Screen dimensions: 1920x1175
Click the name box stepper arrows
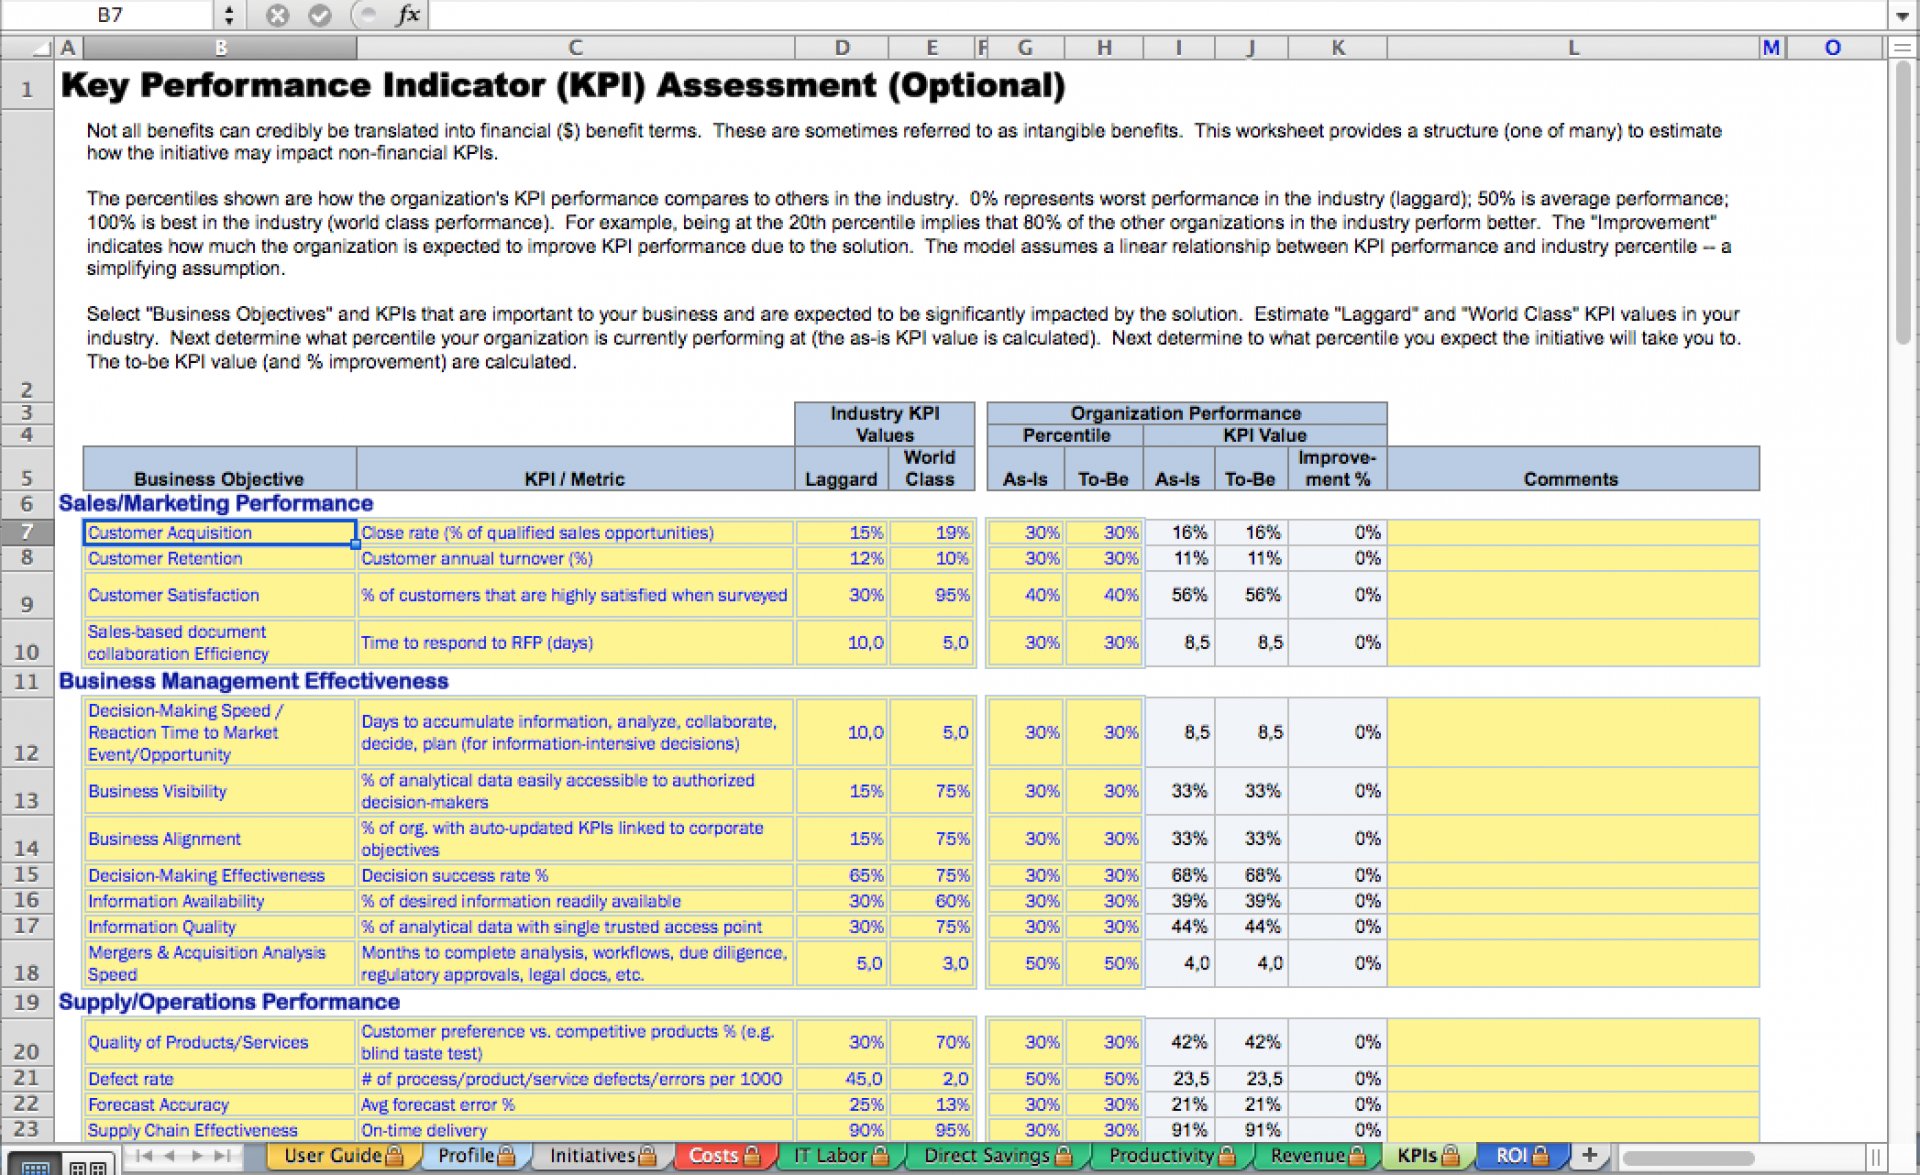(229, 15)
